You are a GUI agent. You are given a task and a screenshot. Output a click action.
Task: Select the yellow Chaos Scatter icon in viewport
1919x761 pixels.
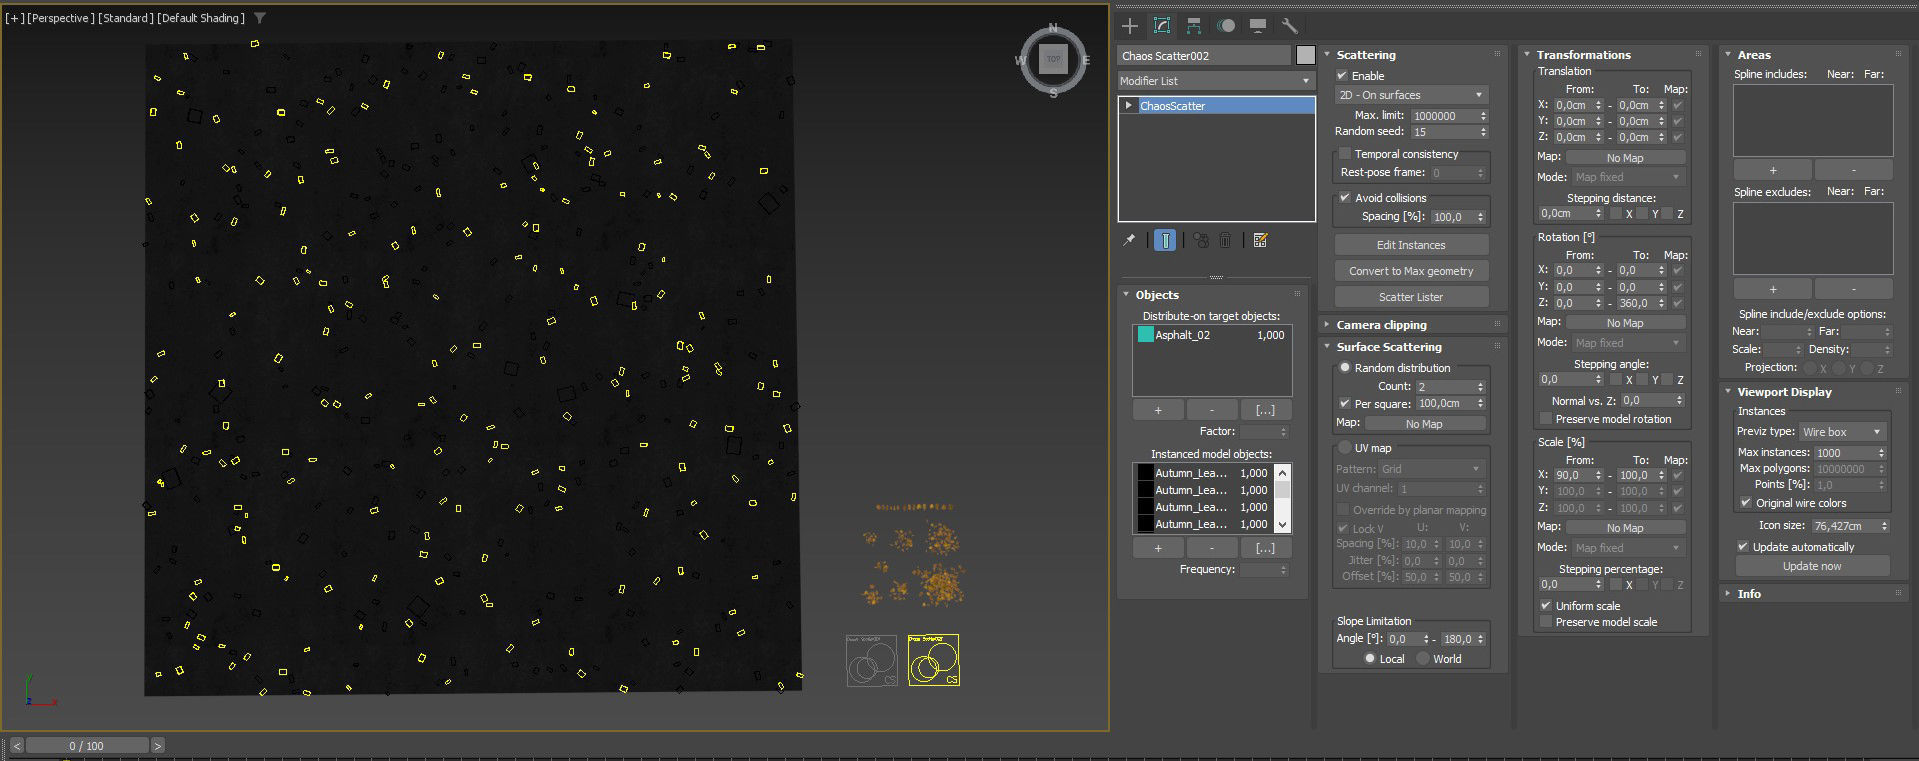pos(934,660)
